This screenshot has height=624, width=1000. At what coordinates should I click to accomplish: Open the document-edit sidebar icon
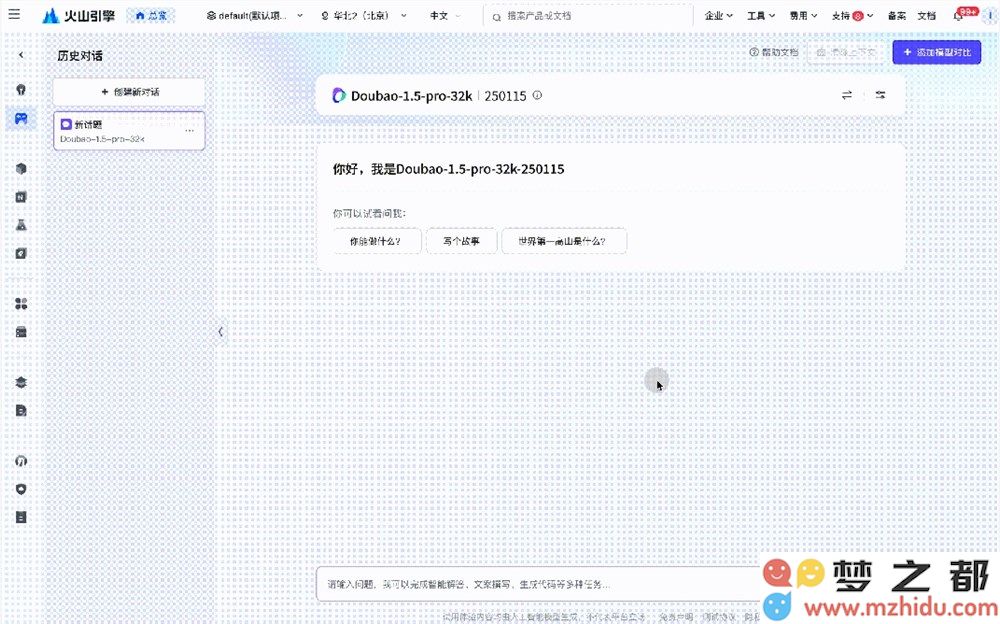coord(21,410)
